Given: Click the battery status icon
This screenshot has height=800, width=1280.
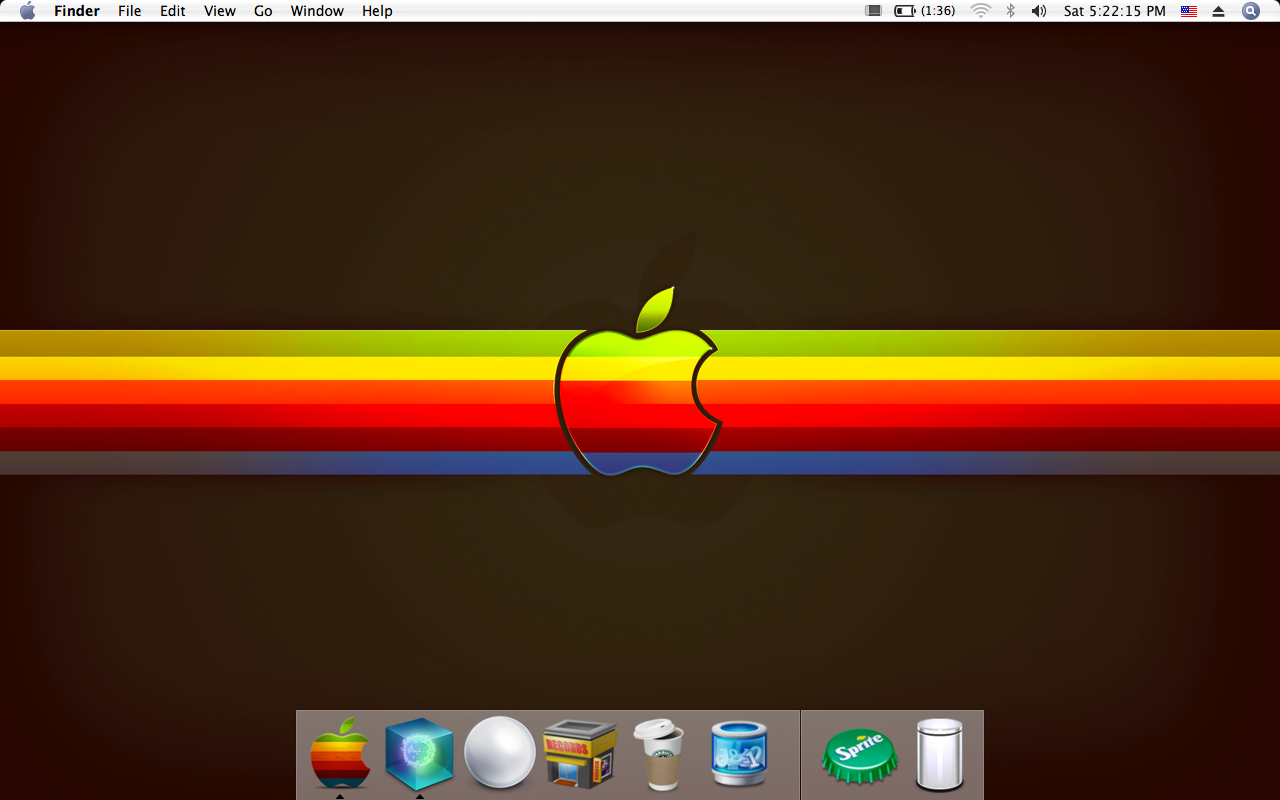Looking at the screenshot, I should (905, 11).
